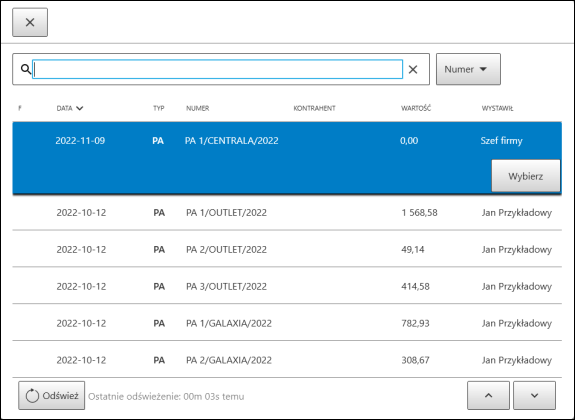Close the document list window
This screenshot has height=420, width=575.
30,22
